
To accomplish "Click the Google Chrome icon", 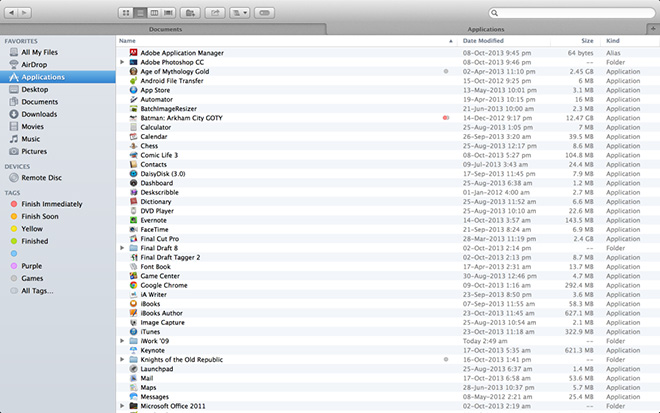I will (133, 285).
